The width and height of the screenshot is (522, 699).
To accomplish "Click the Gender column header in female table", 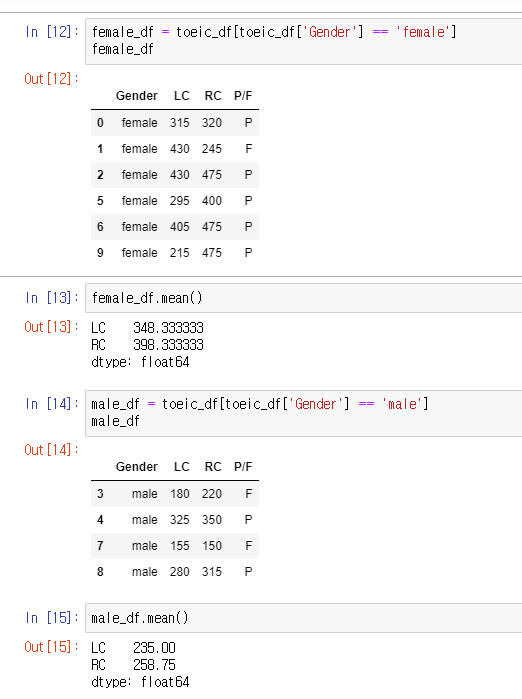I will pos(136,96).
